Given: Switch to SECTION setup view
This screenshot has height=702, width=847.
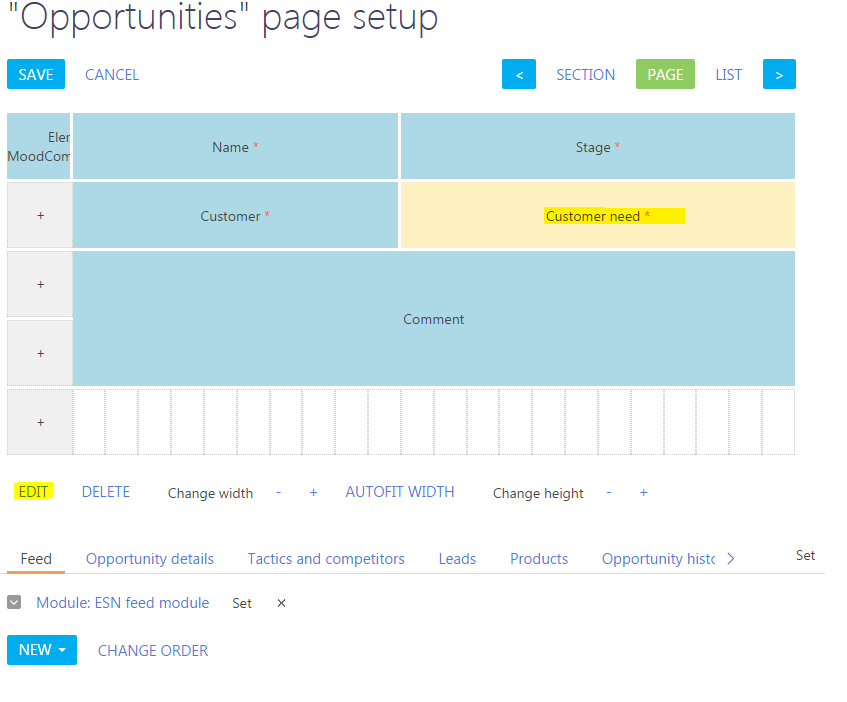Looking at the screenshot, I should 585,74.
